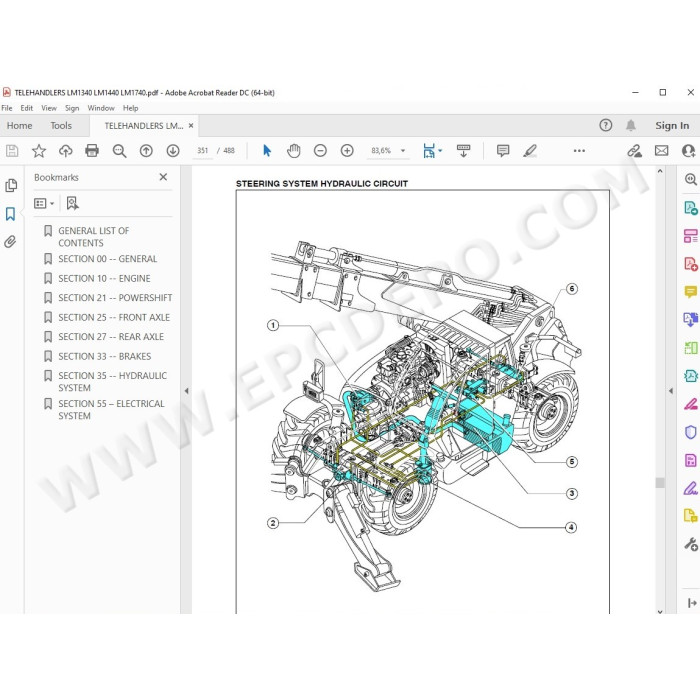Viewport: 700px width, 700px height.
Task: Open search magnifier tool at top of right pane
Action: tap(691, 179)
